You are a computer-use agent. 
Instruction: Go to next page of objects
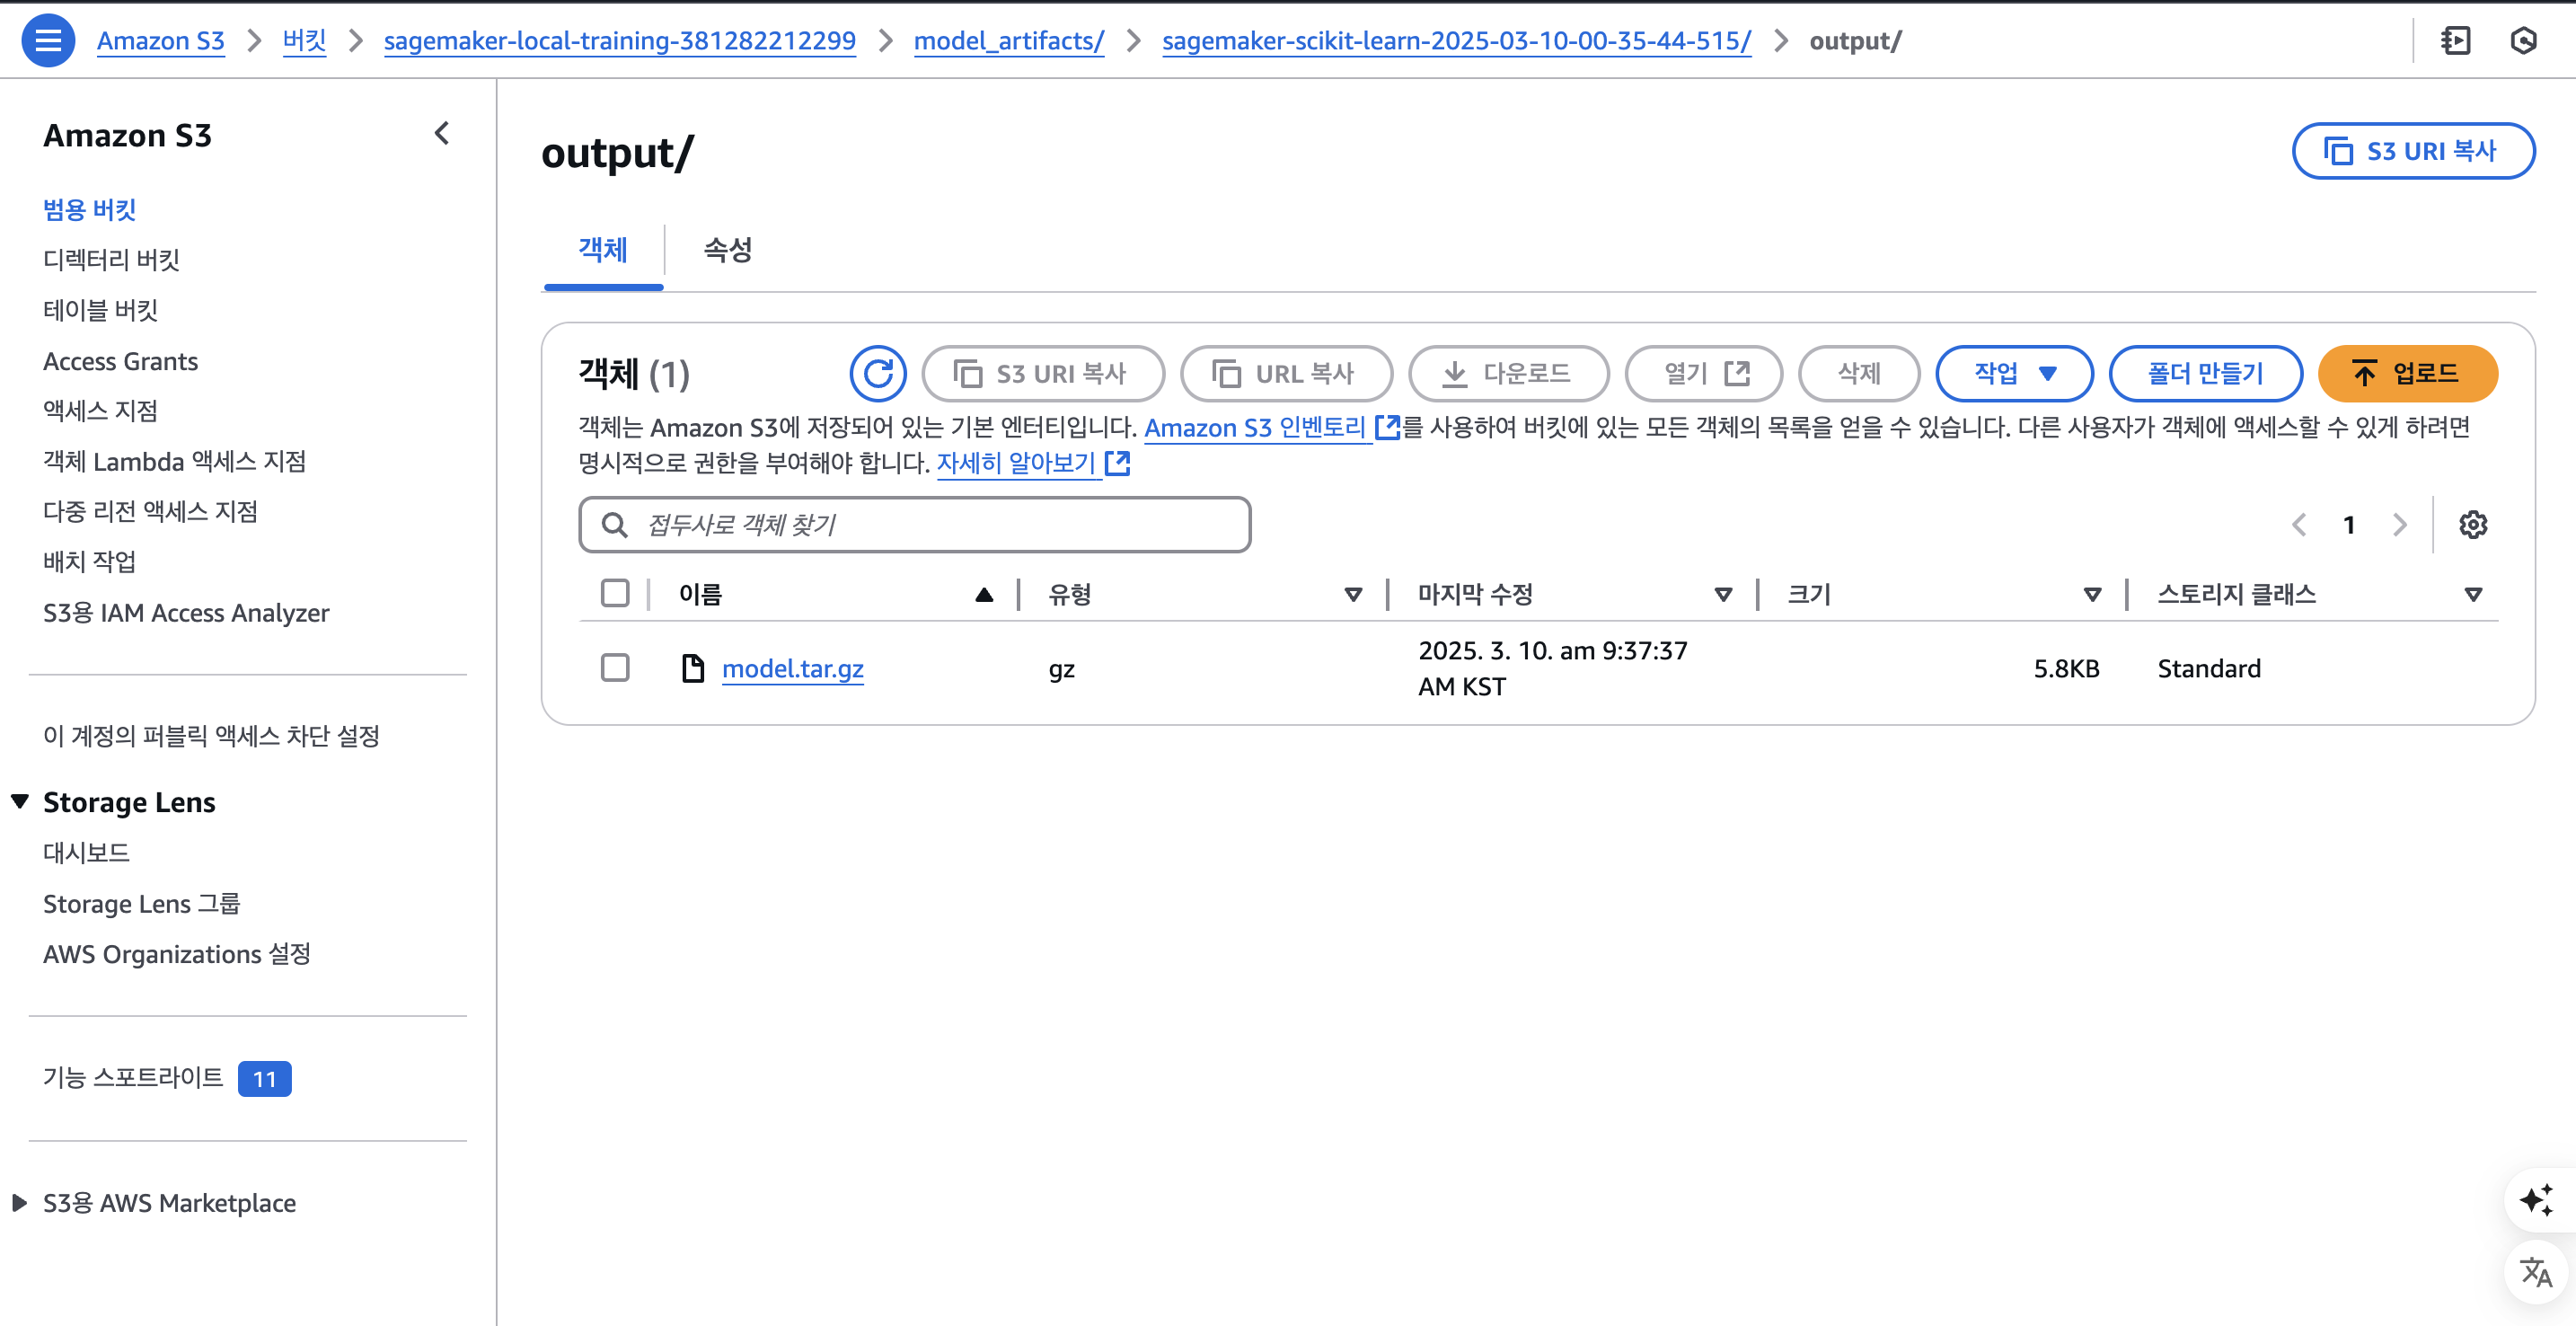pos(2399,525)
